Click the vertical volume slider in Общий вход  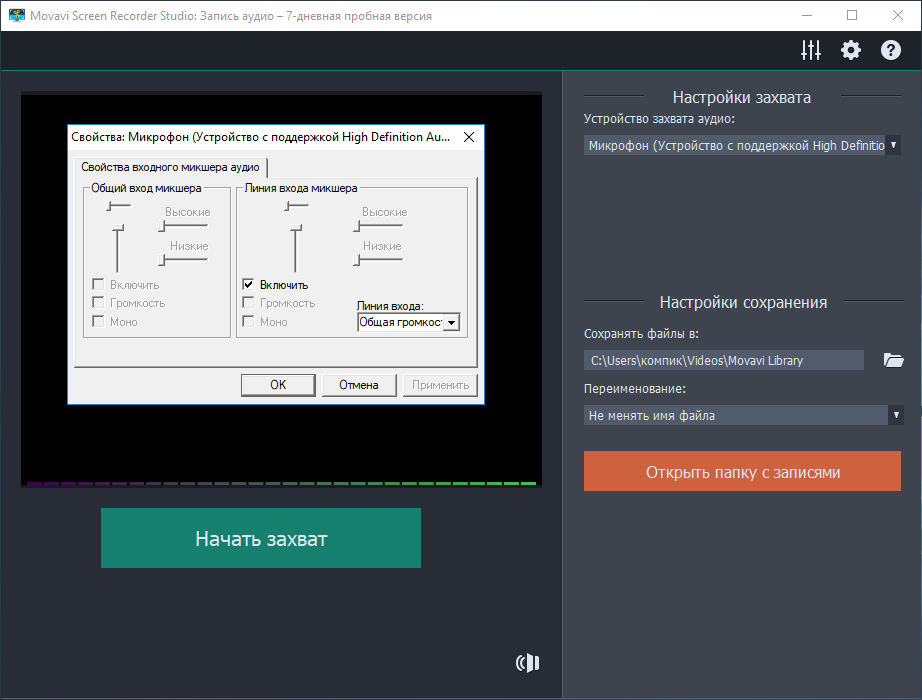[x=118, y=249]
